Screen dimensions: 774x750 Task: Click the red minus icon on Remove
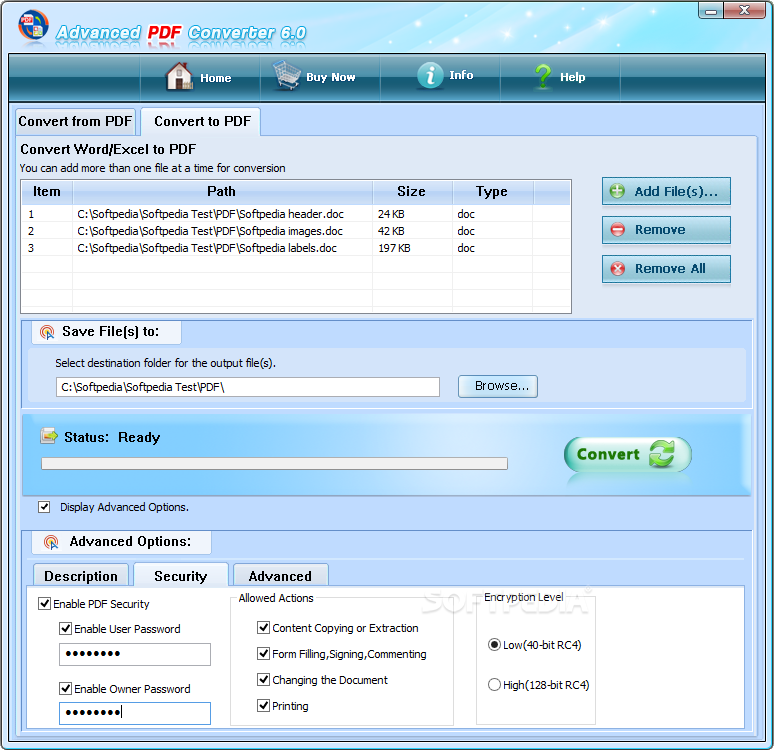pyautogui.click(x=618, y=230)
